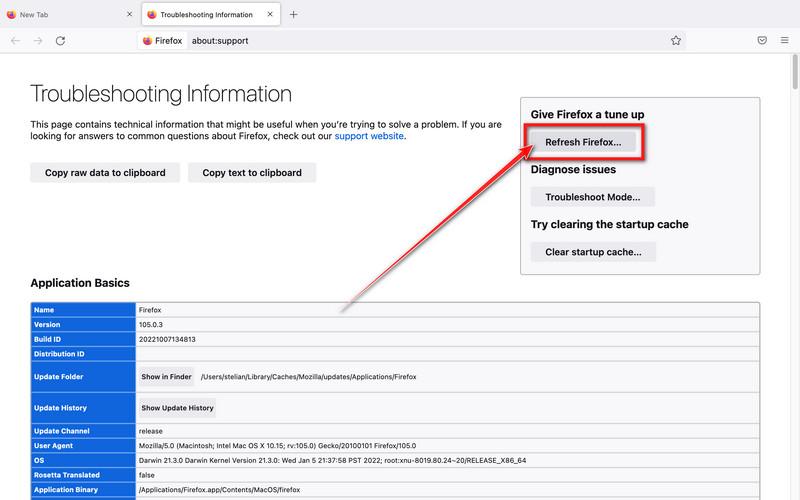The image size is (800, 500).
Task: Click the Version header cell
Action: [x=83, y=324]
